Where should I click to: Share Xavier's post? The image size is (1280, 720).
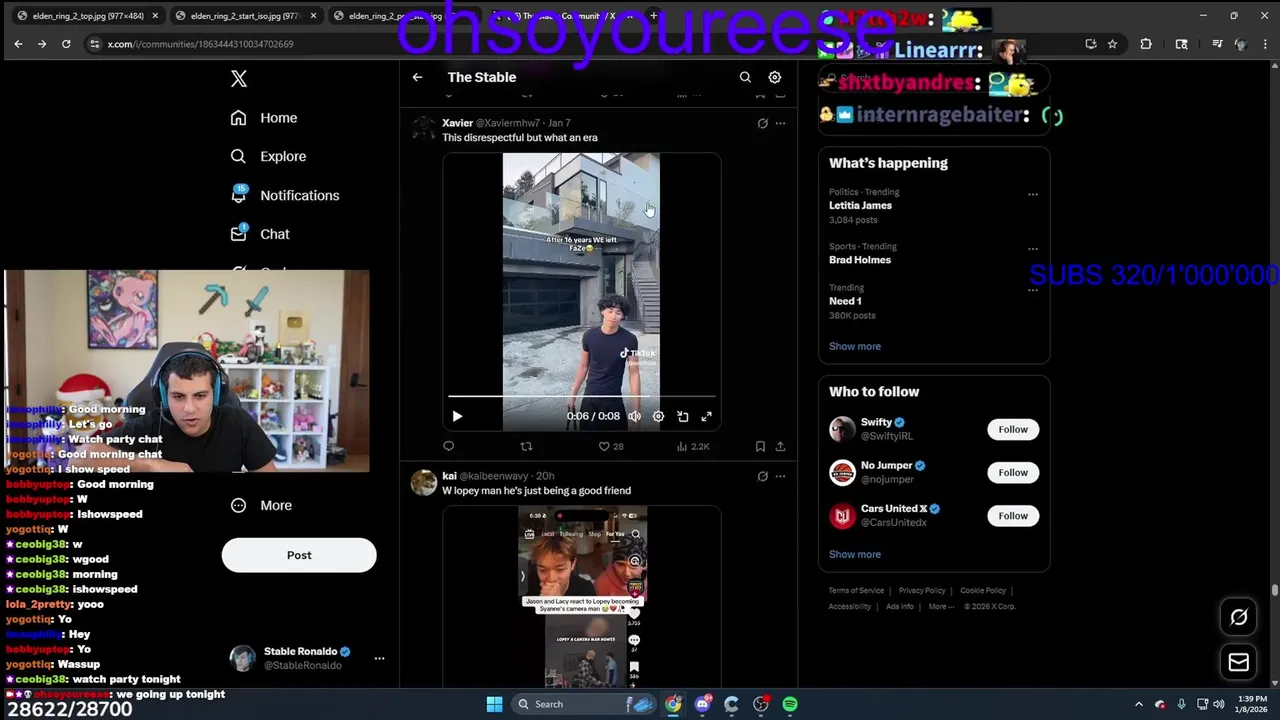pos(780,446)
